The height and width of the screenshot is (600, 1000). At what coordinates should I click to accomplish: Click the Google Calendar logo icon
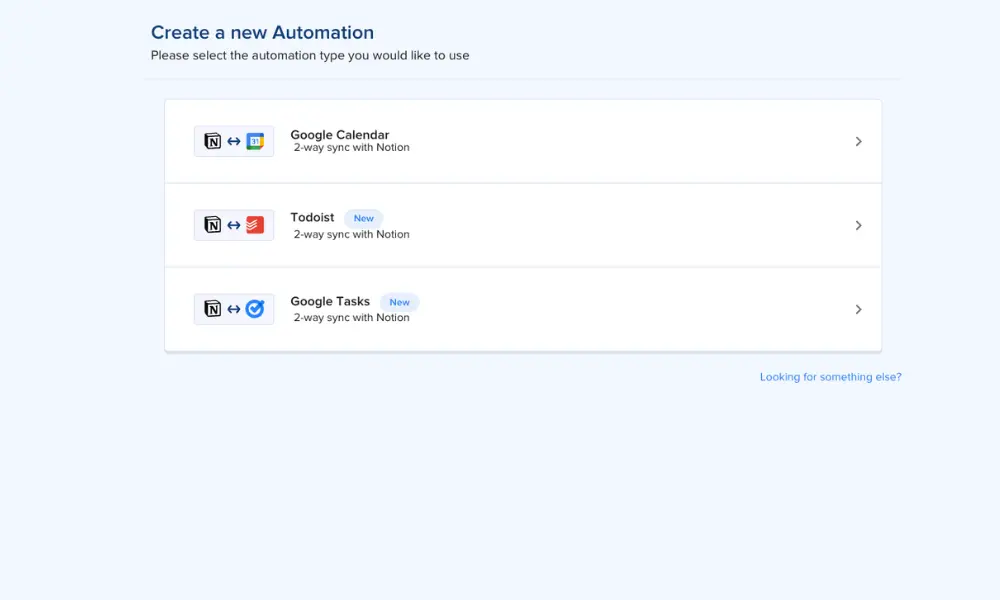coord(255,141)
